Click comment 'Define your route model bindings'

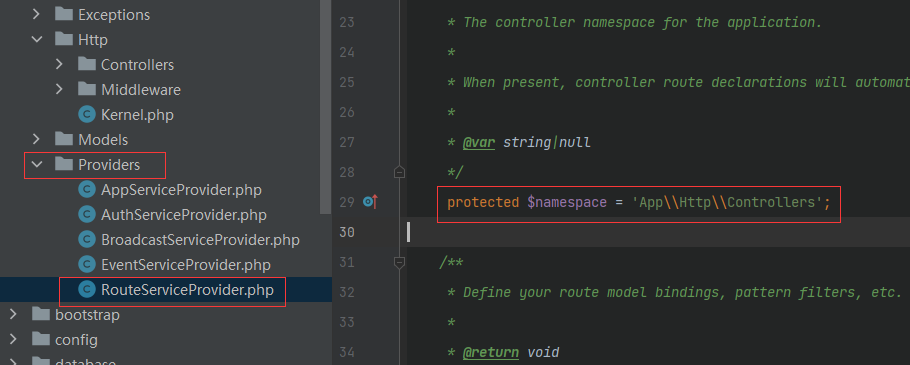591,292
